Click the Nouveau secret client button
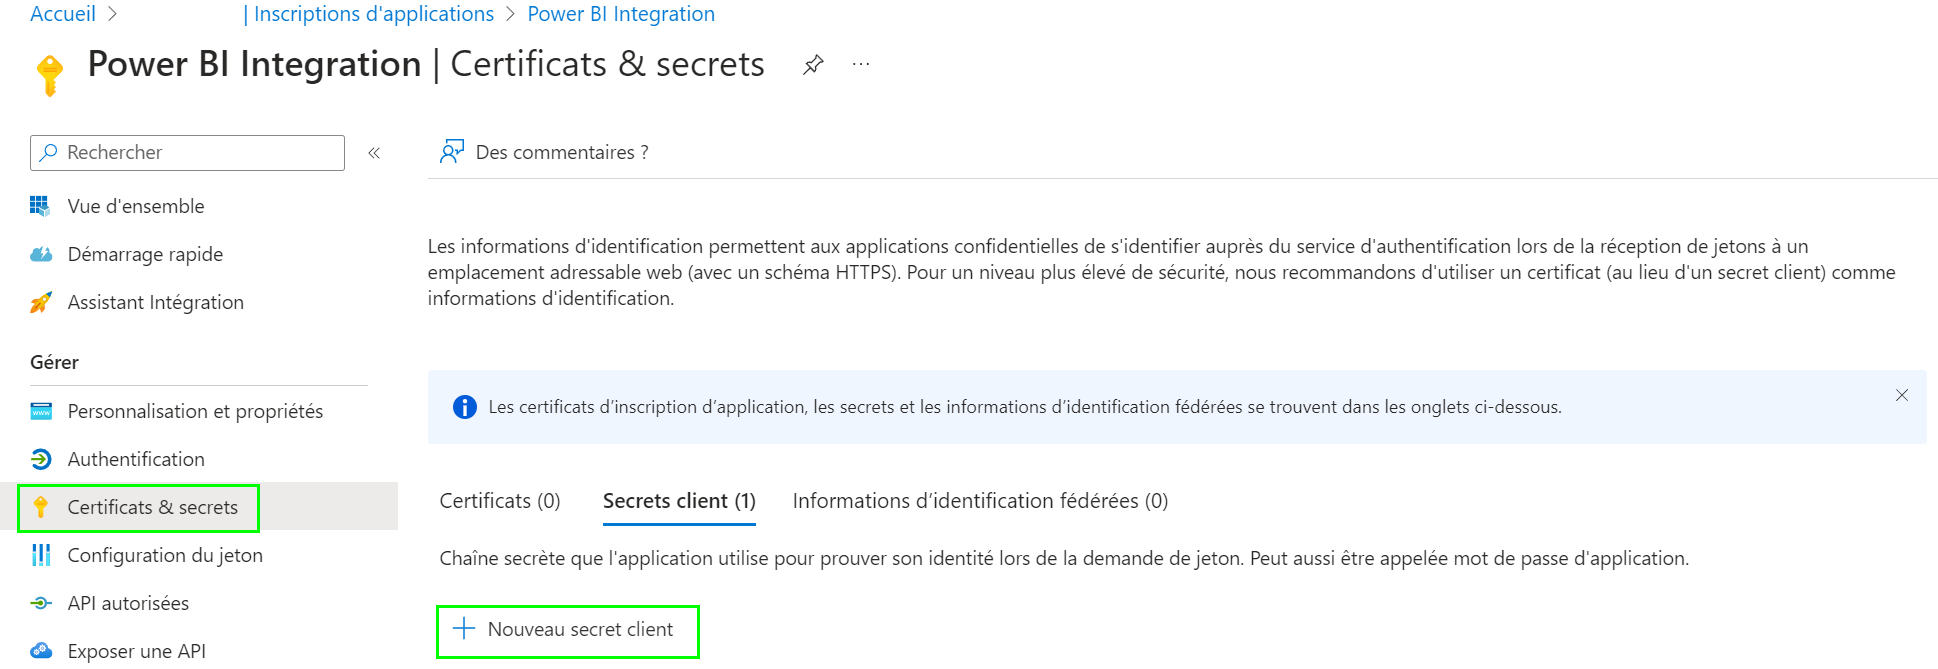The width and height of the screenshot is (1938, 669). [x=567, y=630]
